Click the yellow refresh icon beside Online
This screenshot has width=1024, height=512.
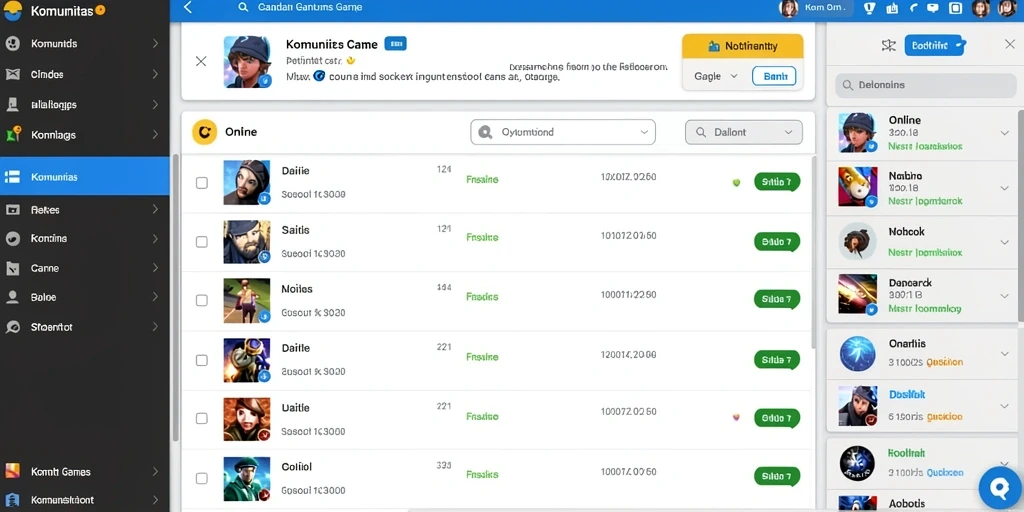204,132
